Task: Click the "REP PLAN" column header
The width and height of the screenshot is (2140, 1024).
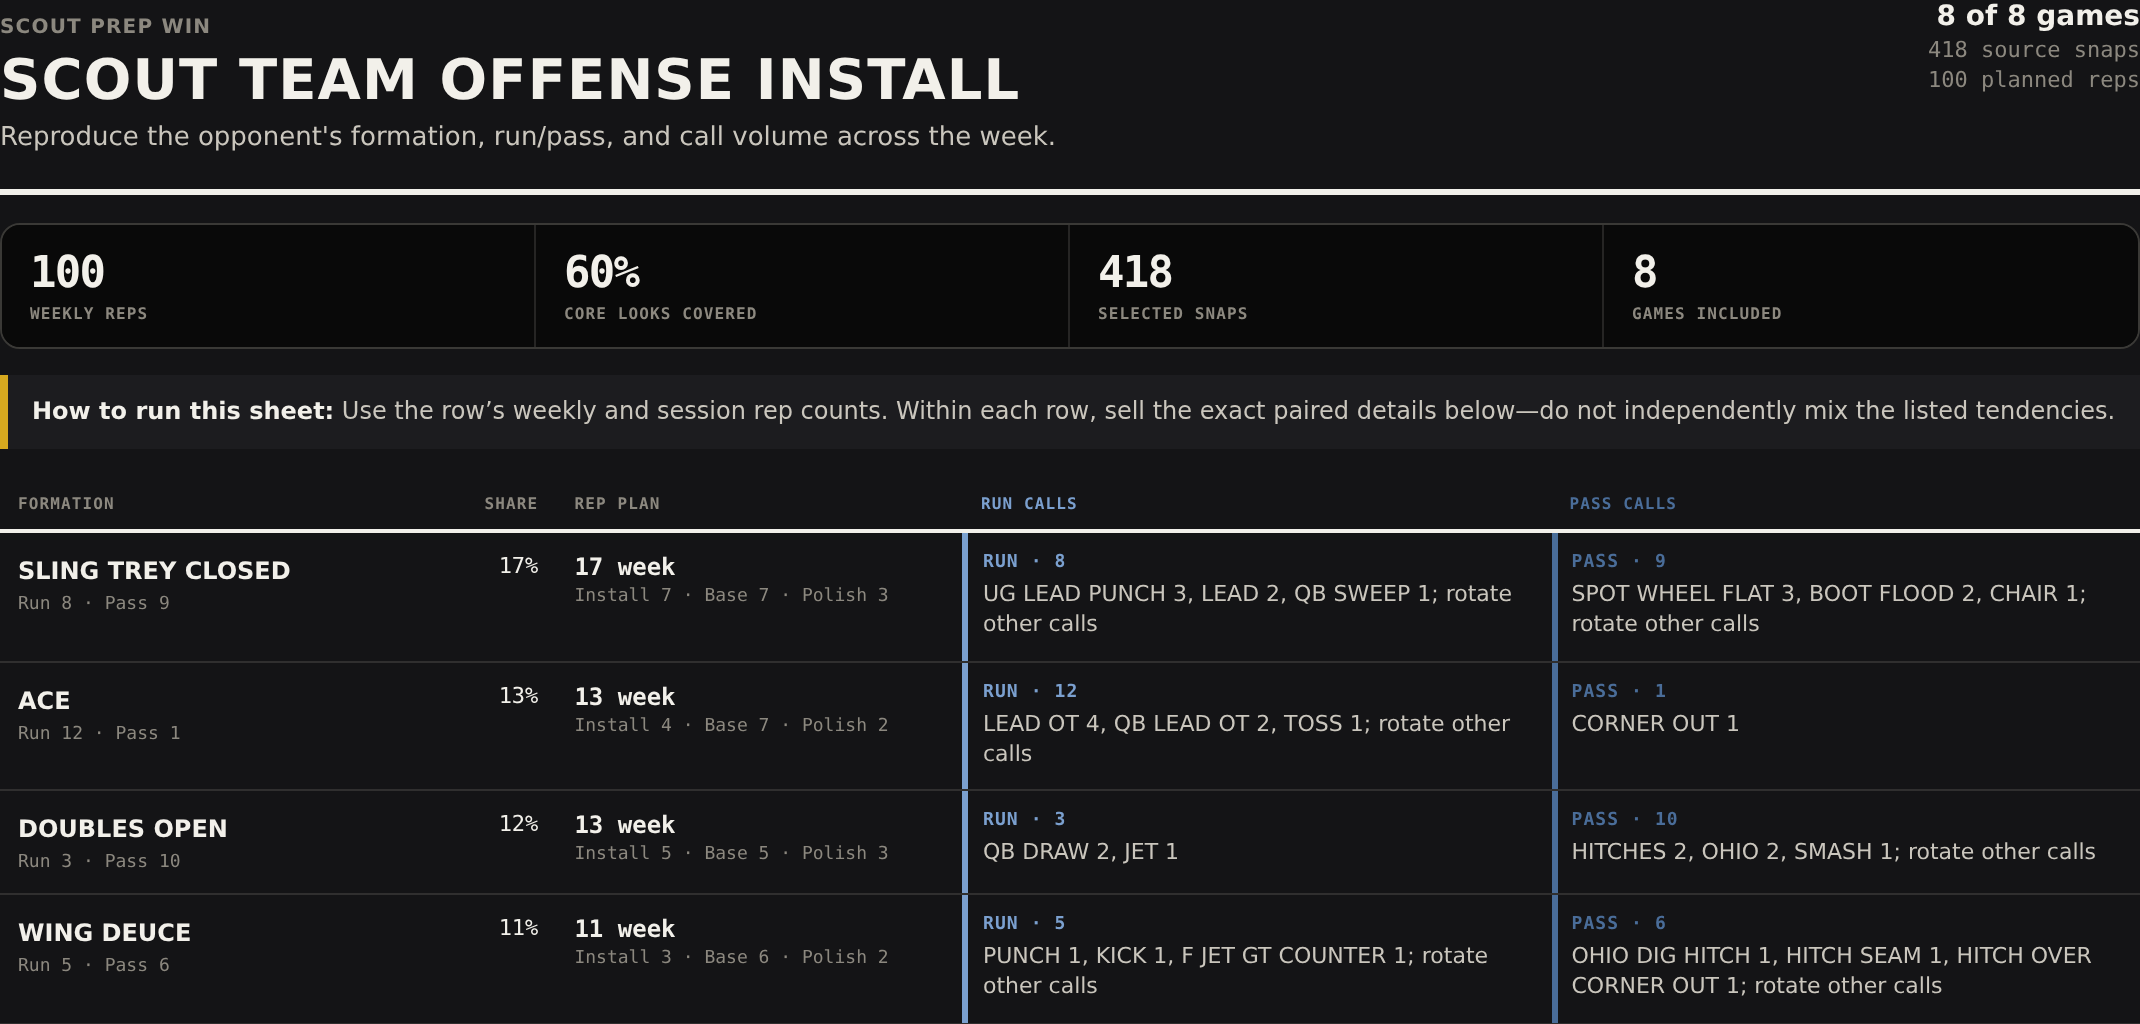Action: pos(617,504)
